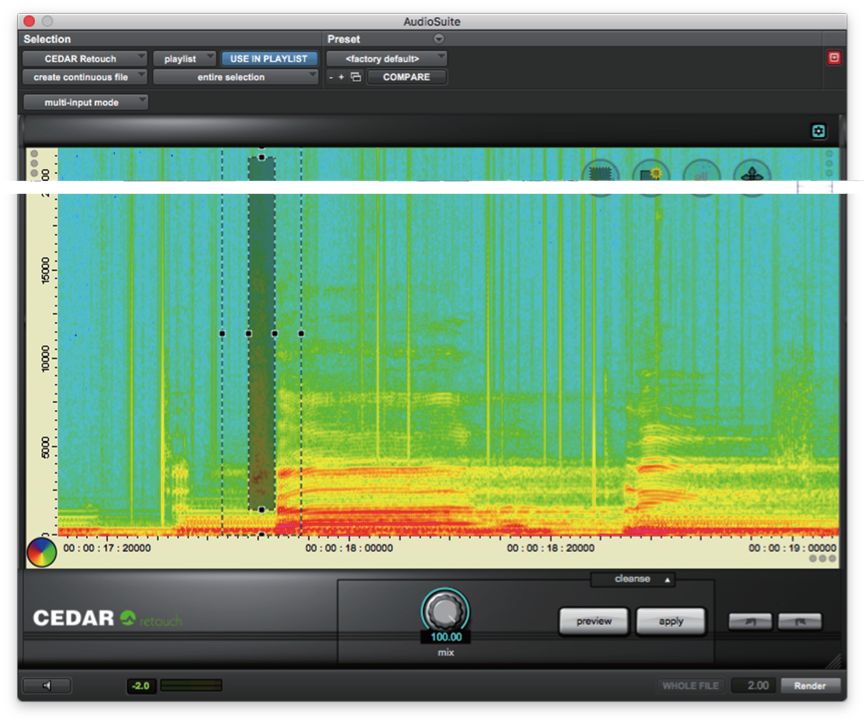Expand the cleanse mode selector
This screenshot has height=723, width=865.
click(x=633, y=579)
